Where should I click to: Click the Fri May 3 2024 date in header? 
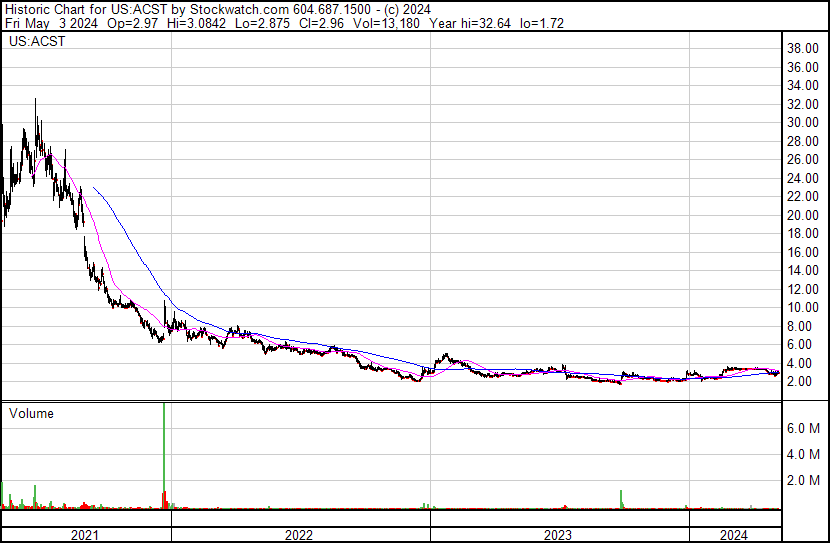[51, 23]
